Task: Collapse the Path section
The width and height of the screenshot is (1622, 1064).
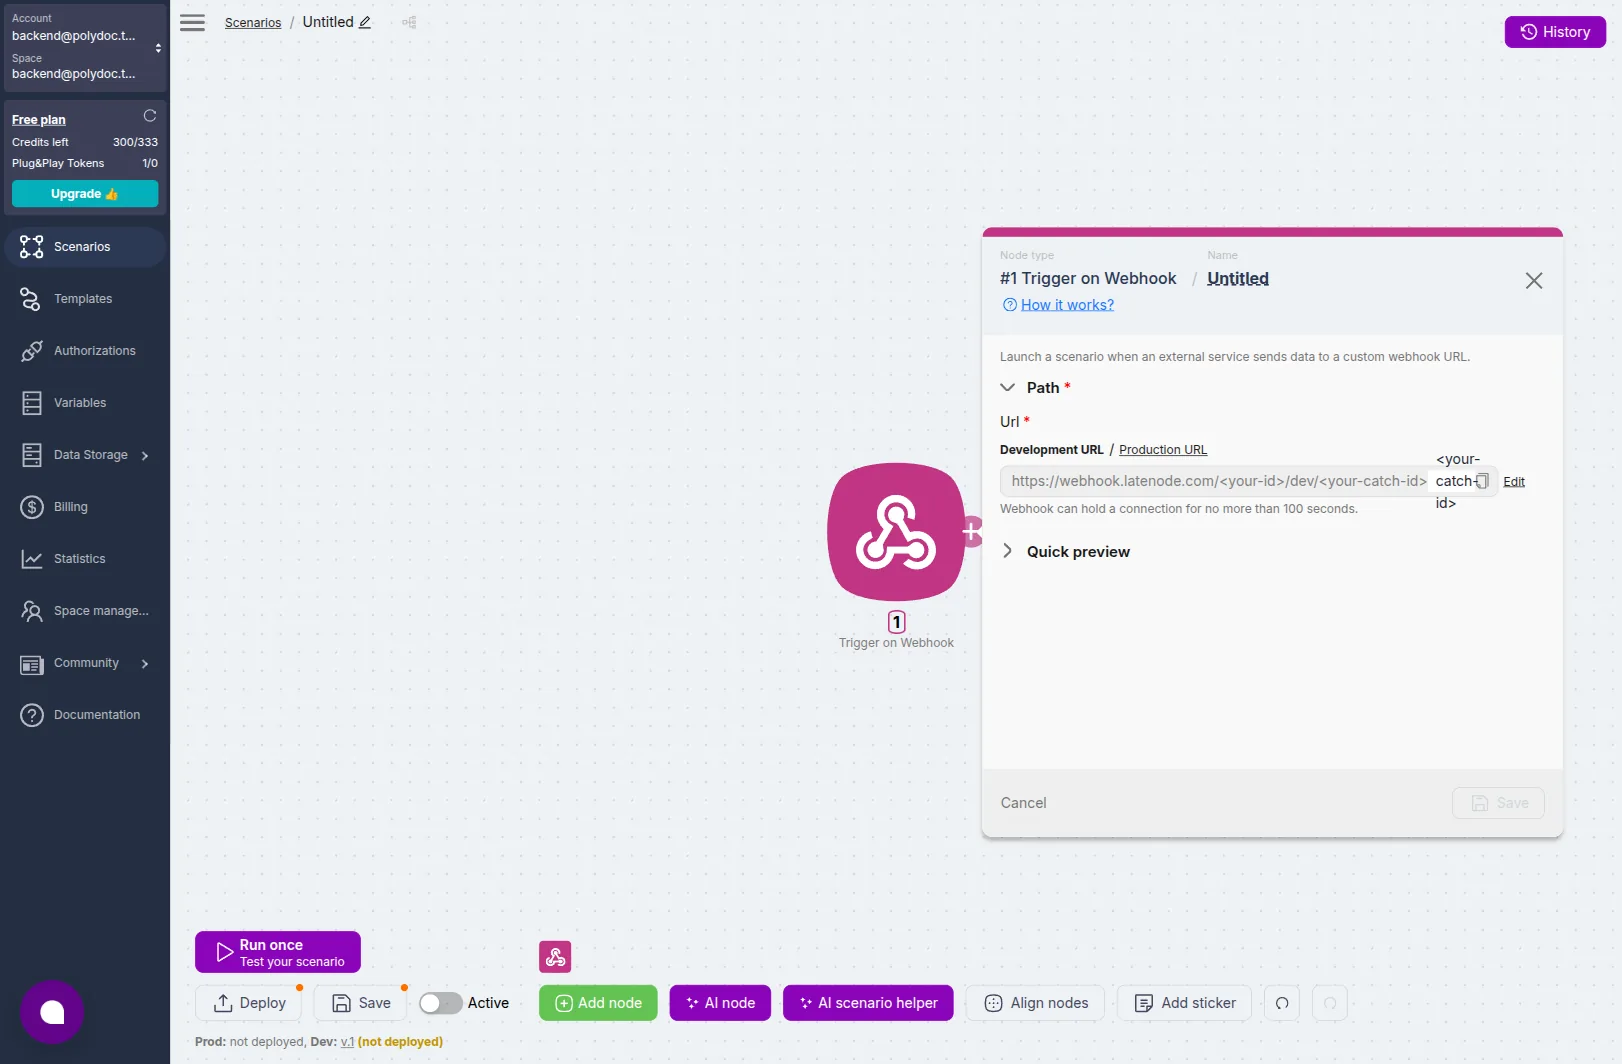Action: (1008, 388)
